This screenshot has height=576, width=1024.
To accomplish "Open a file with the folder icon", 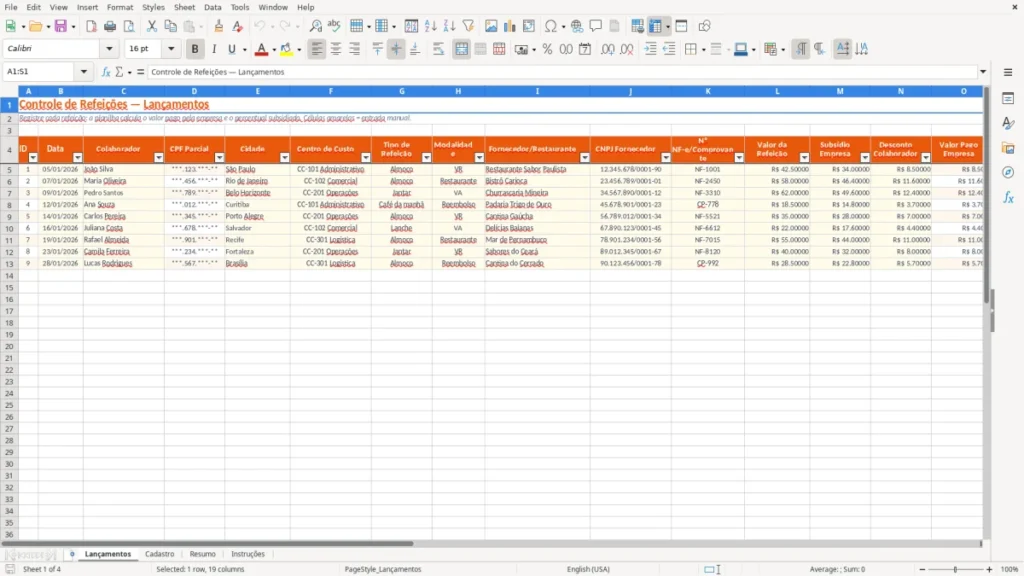I will (36, 26).
